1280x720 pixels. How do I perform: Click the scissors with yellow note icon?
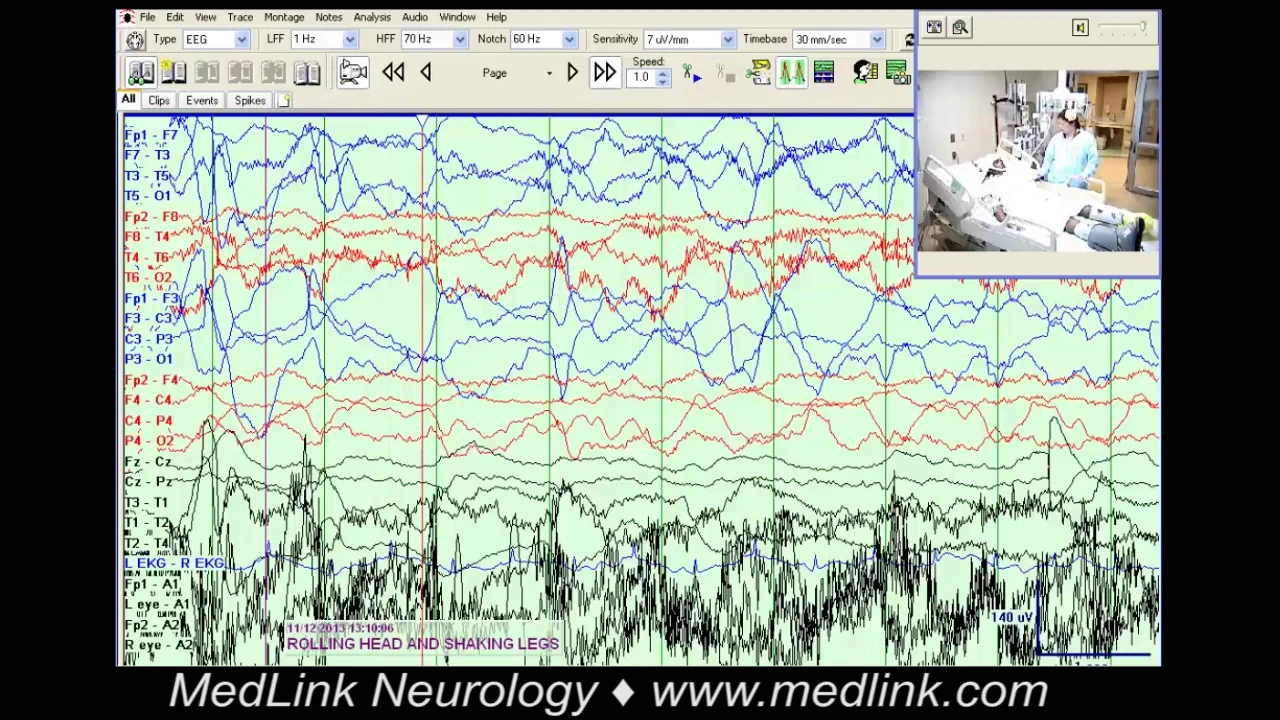pyautogui.click(x=760, y=72)
